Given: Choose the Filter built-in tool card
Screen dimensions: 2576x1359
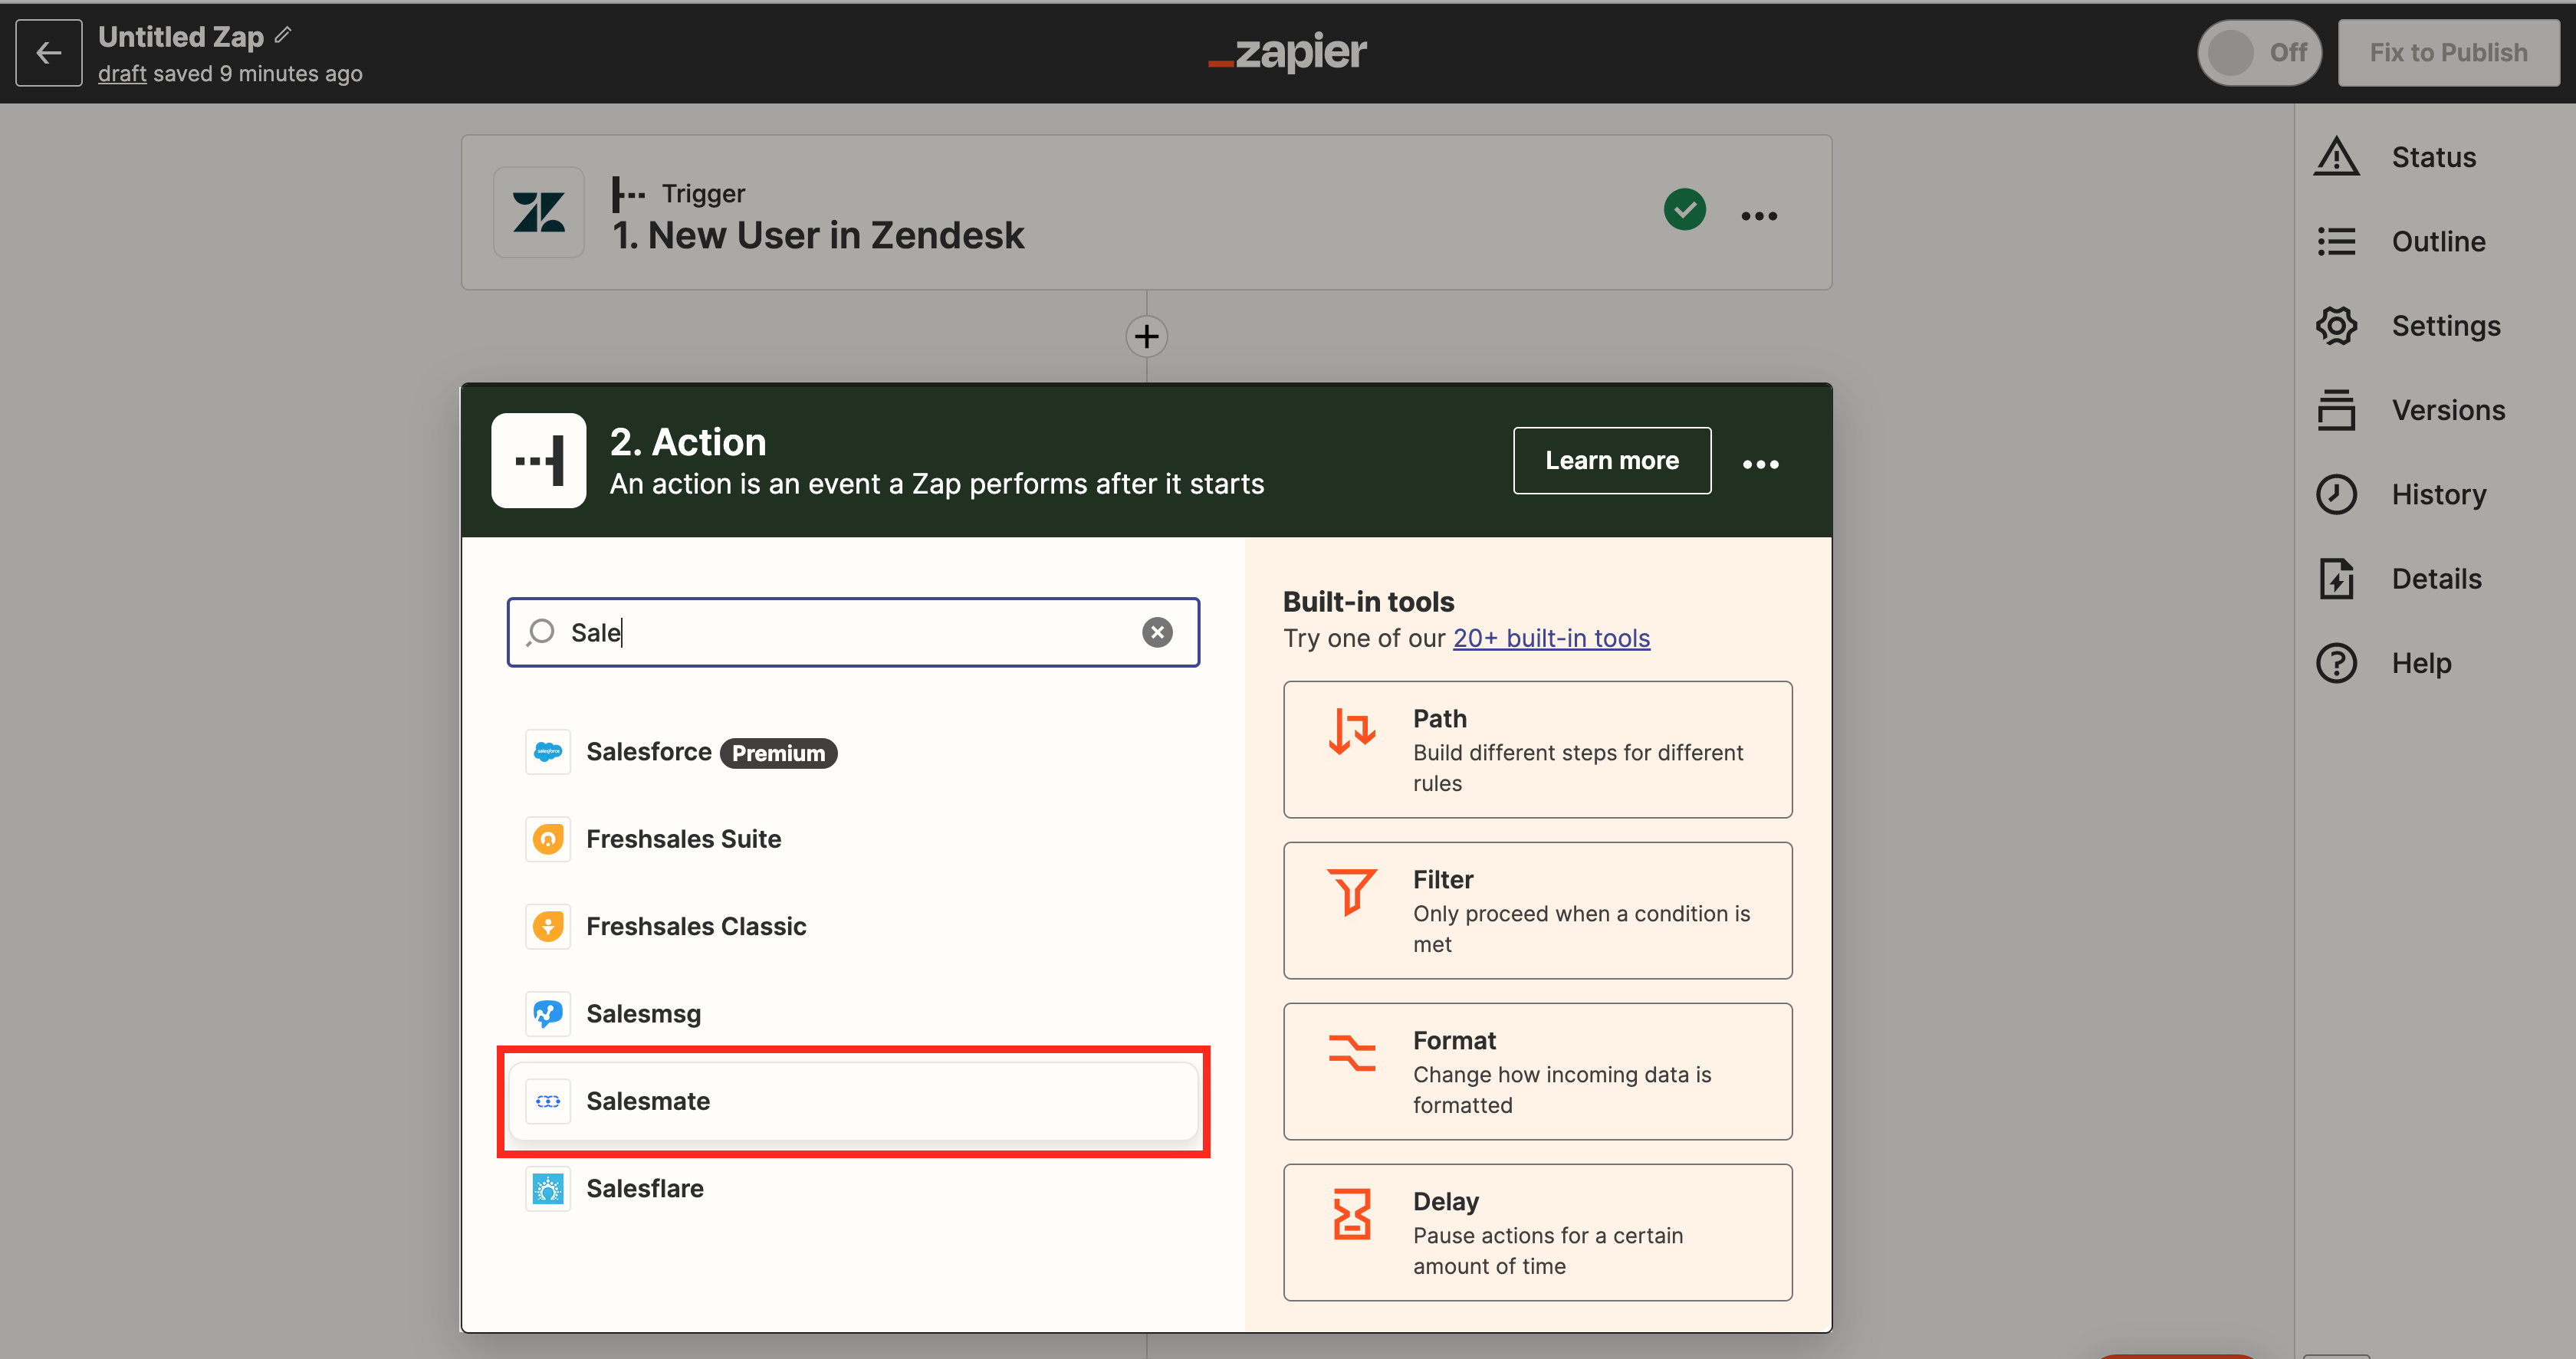Looking at the screenshot, I should click(1538, 911).
